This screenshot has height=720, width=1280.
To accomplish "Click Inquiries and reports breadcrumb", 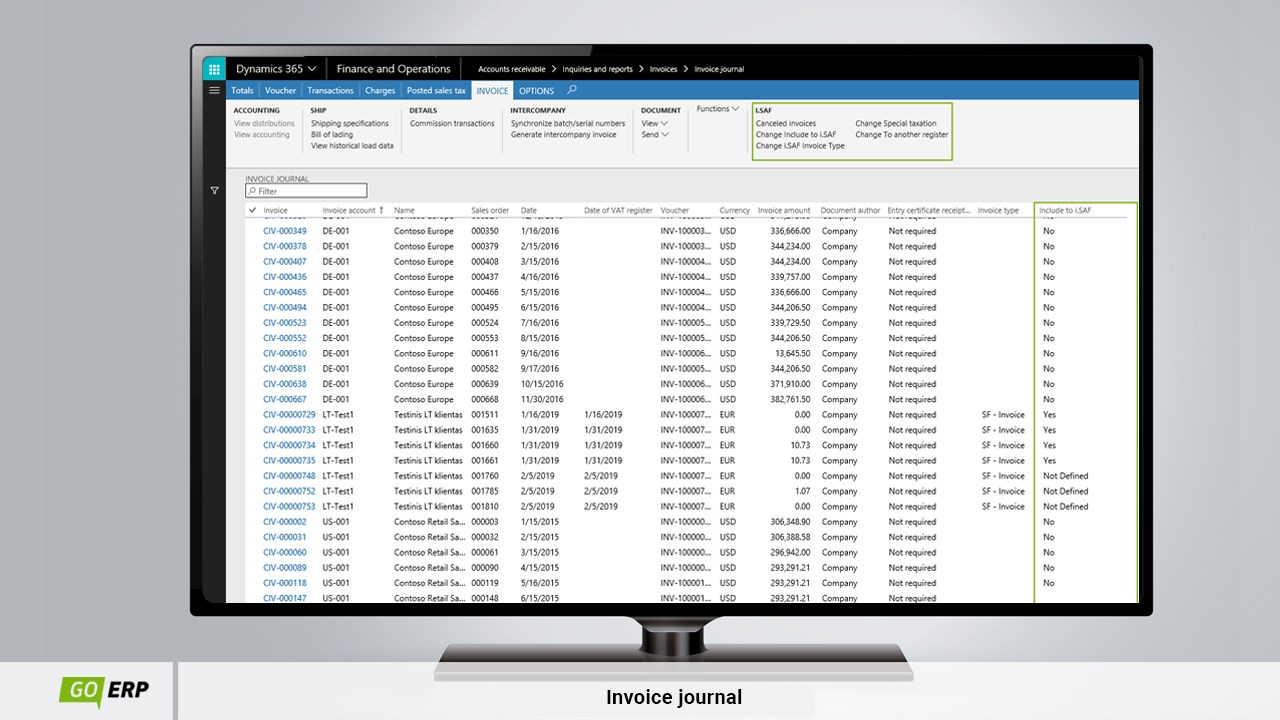I will click(597, 69).
